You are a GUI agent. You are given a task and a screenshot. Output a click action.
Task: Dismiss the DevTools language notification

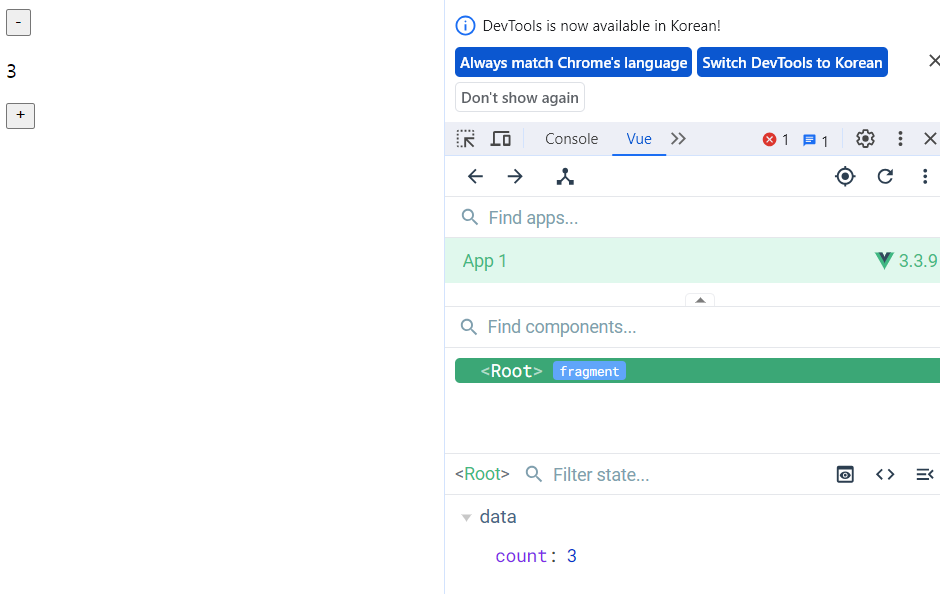tap(933, 61)
